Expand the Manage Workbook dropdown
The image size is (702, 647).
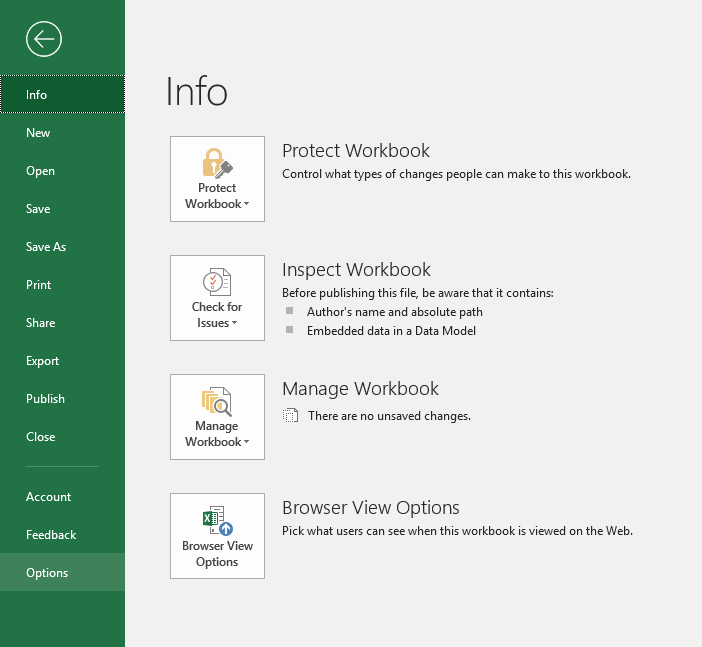217,434
